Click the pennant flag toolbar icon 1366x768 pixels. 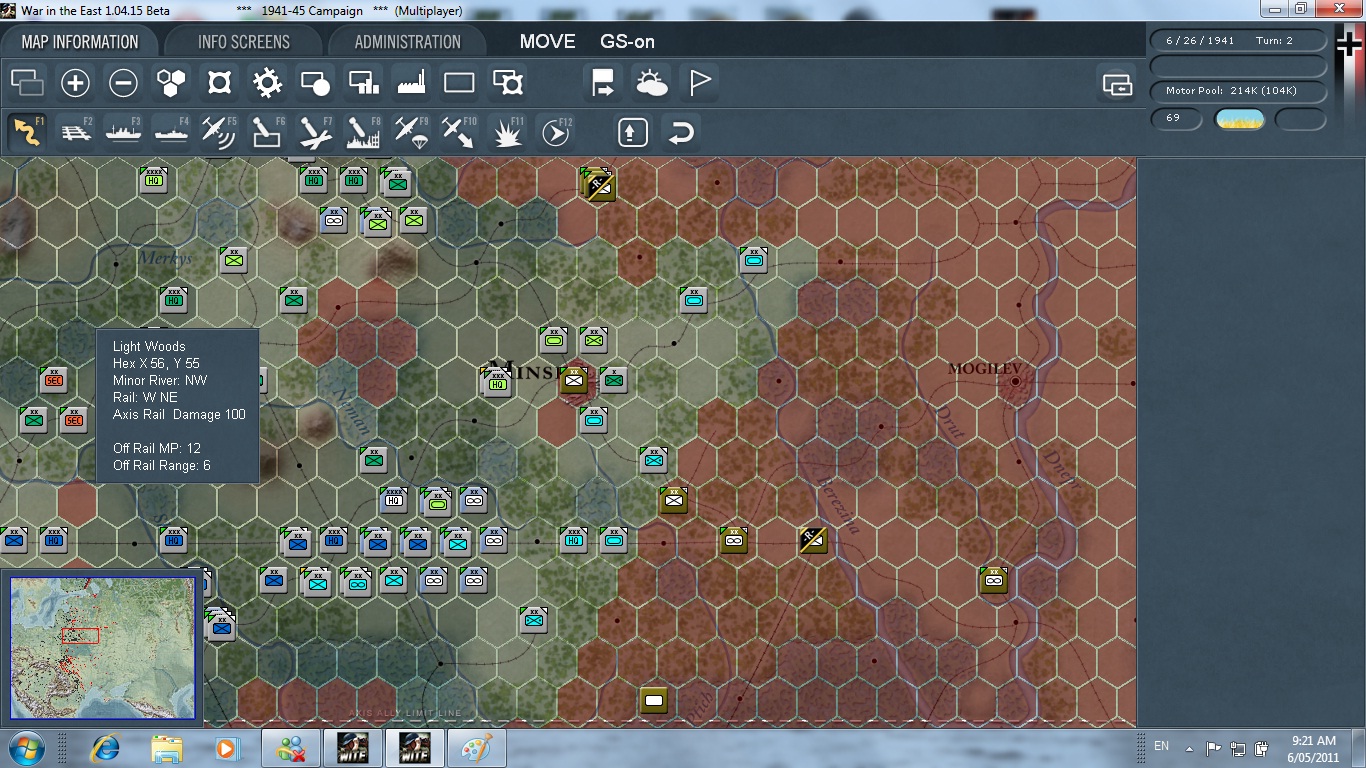(699, 82)
